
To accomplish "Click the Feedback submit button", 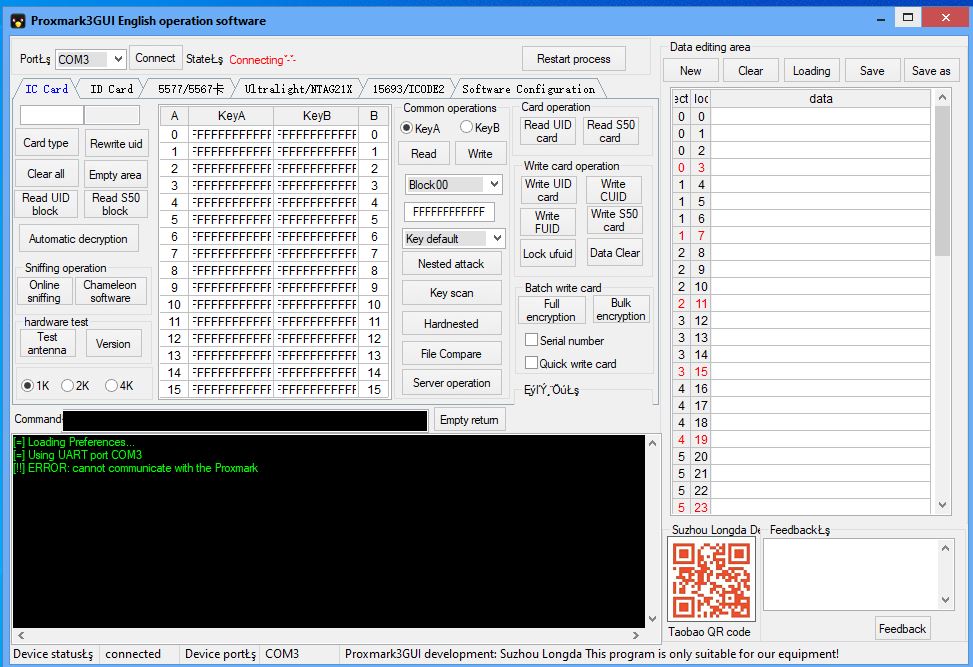I will tap(902, 629).
